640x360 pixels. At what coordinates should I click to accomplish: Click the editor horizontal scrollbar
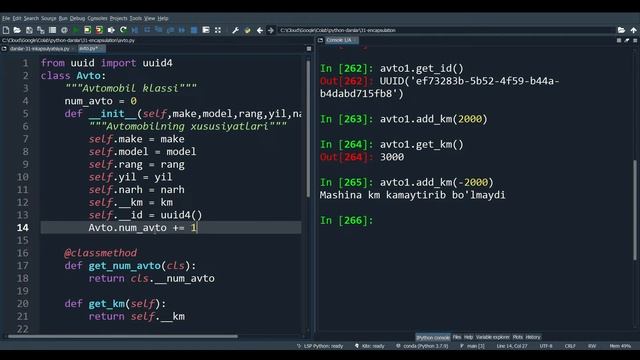coord(122,336)
